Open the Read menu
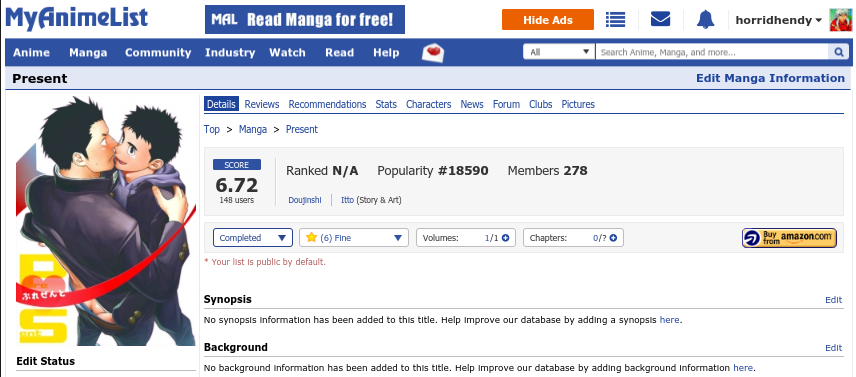The width and height of the screenshot is (856, 377). tap(340, 53)
